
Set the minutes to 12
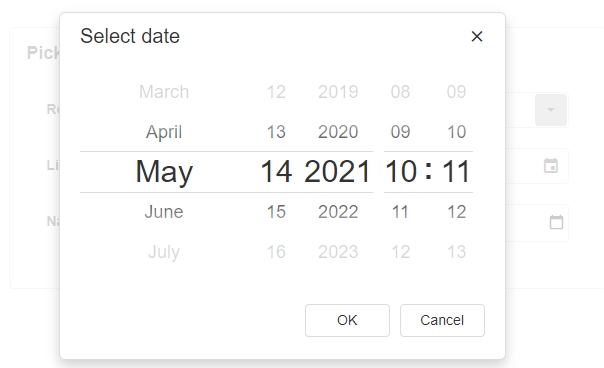456,212
